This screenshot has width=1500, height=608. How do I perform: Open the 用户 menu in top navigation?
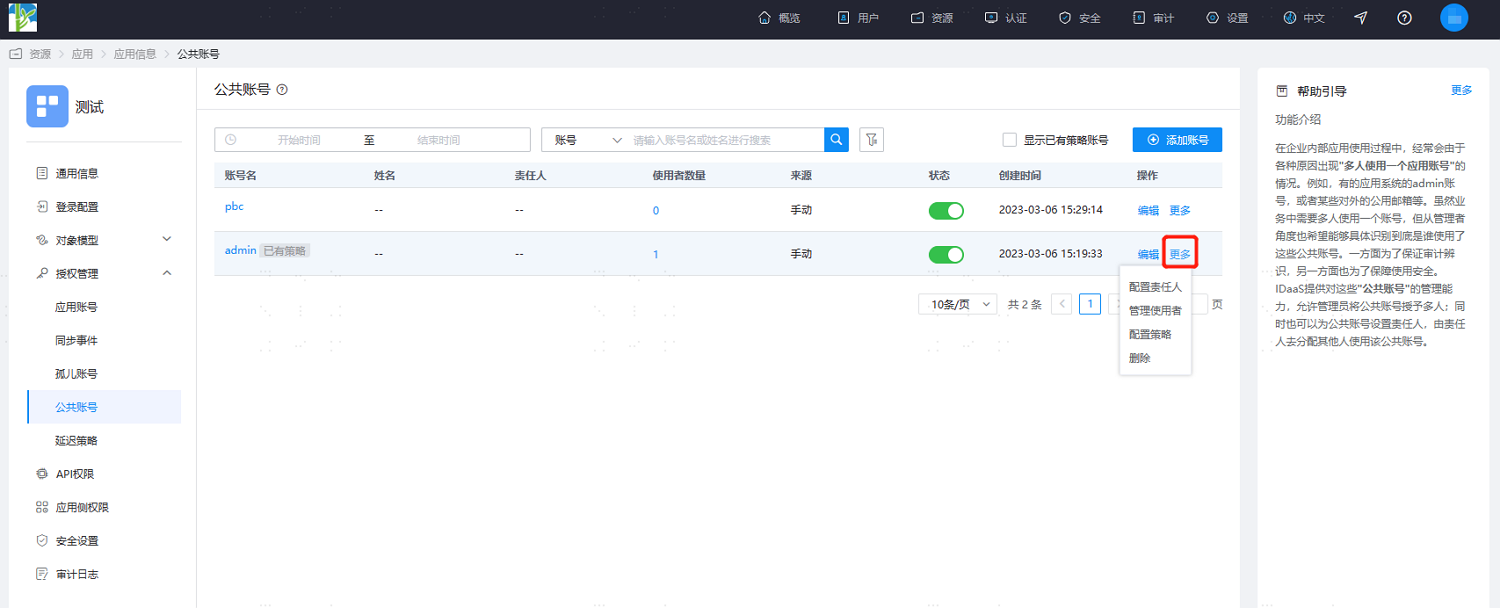click(857, 18)
